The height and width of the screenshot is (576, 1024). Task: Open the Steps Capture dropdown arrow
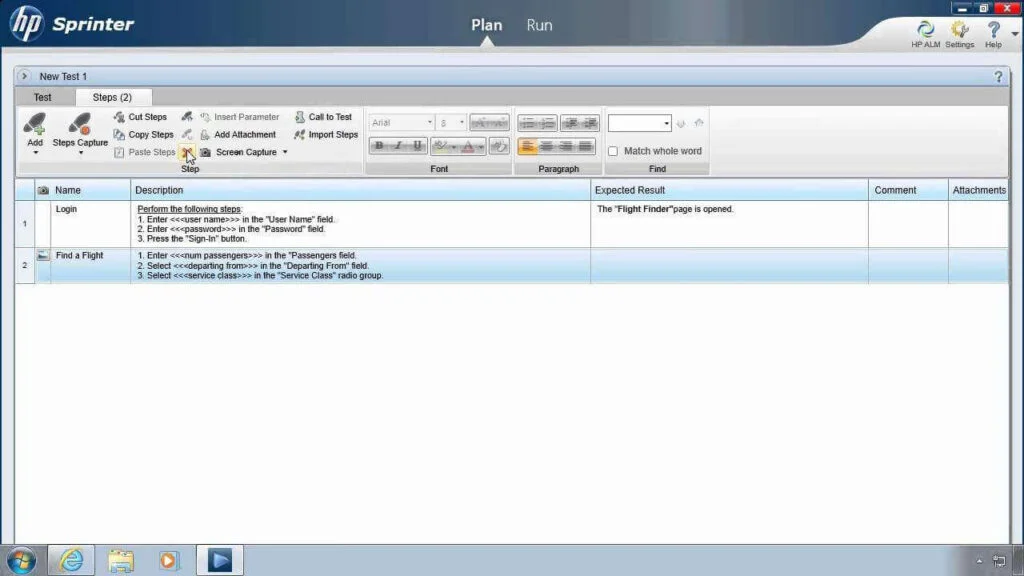point(80,153)
